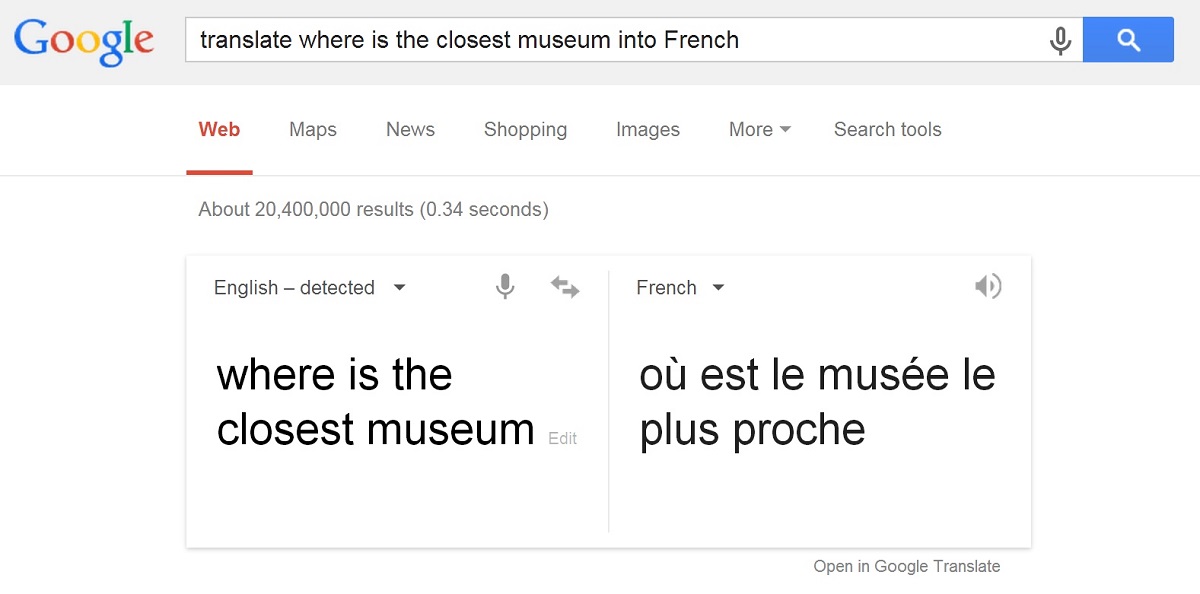This screenshot has height=594, width=1200.
Task: Follow the "Open in Google Translate" link
Action: (x=906, y=566)
